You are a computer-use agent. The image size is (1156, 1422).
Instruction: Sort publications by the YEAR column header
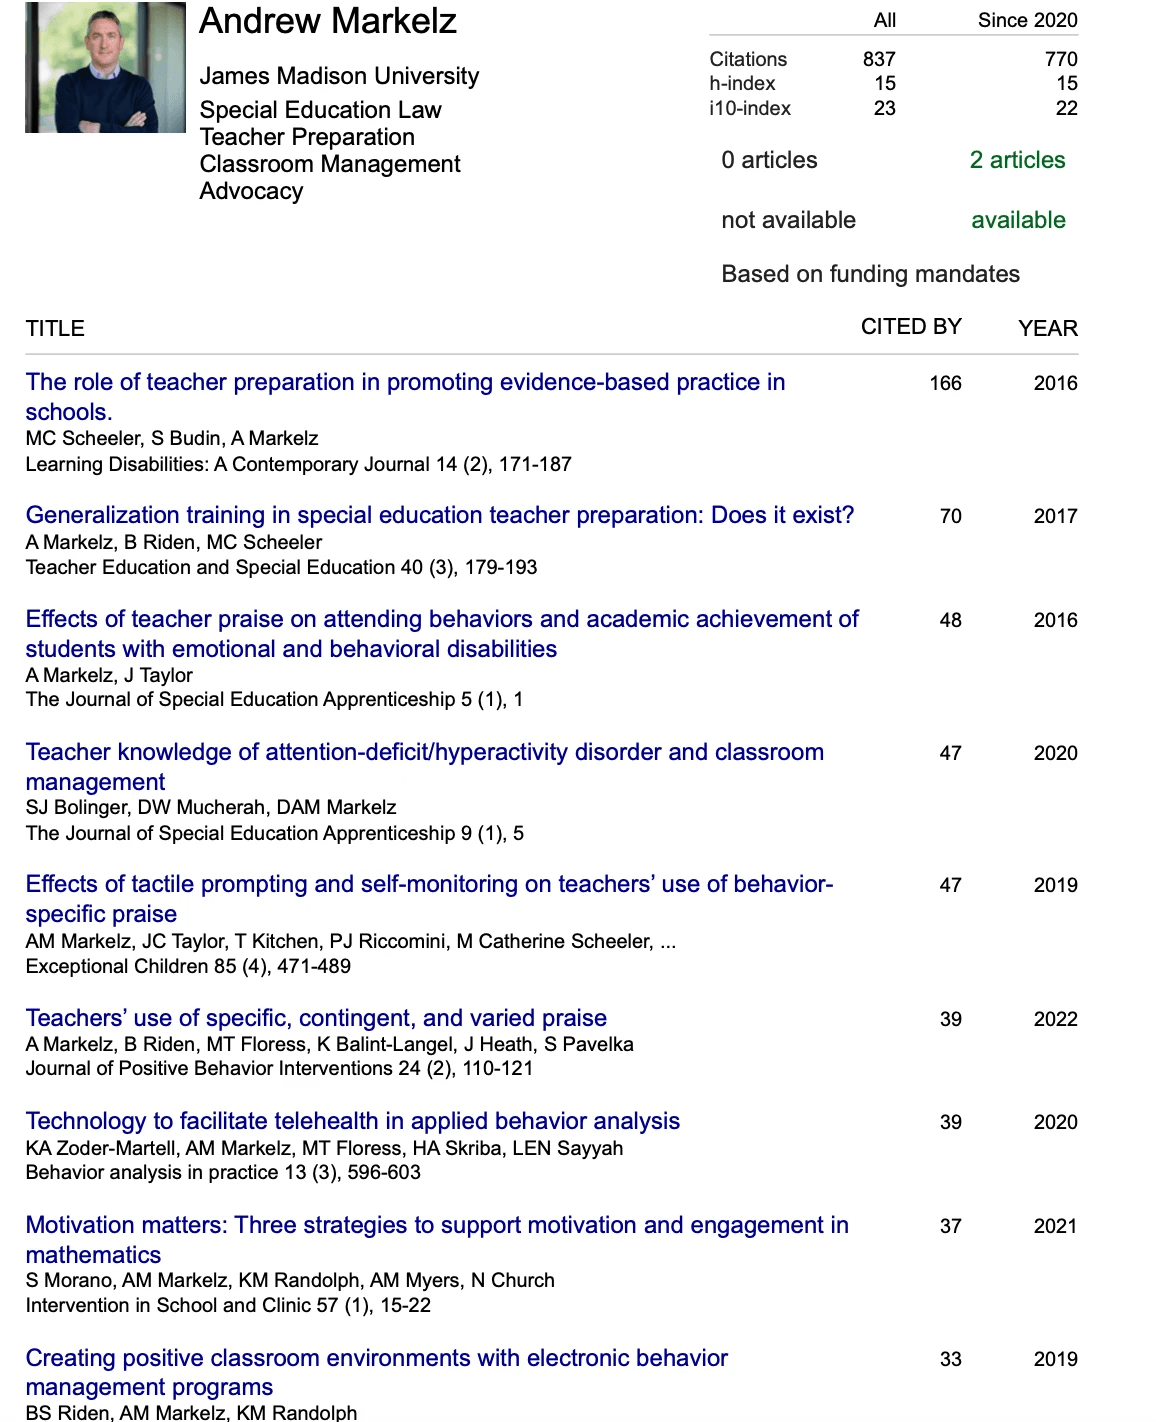click(x=1047, y=329)
